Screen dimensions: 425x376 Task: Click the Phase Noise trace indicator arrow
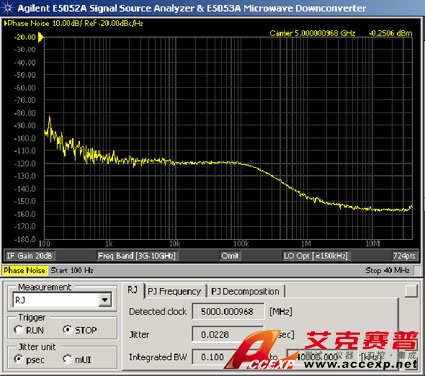(5, 23)
